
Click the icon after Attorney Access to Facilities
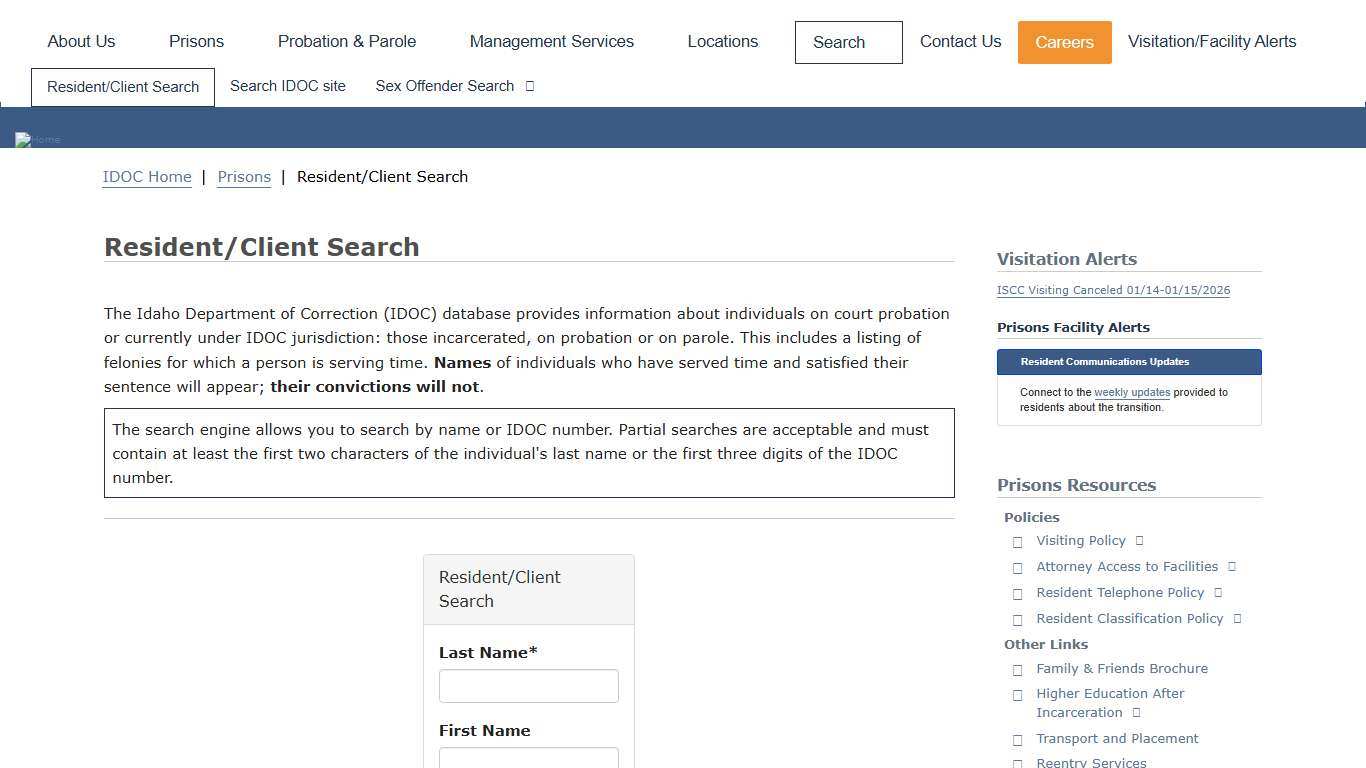(1232, 566)
